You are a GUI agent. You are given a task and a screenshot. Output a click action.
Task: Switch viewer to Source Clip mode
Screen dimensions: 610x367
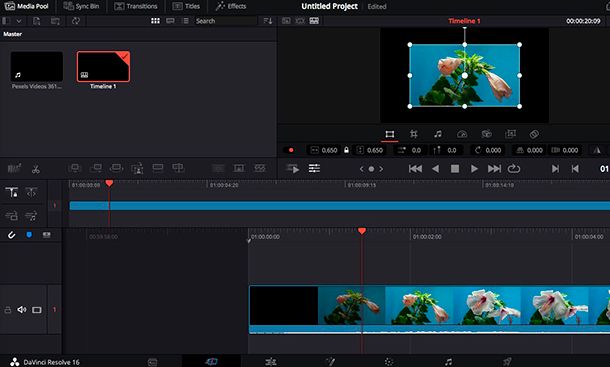click(286, 21)
